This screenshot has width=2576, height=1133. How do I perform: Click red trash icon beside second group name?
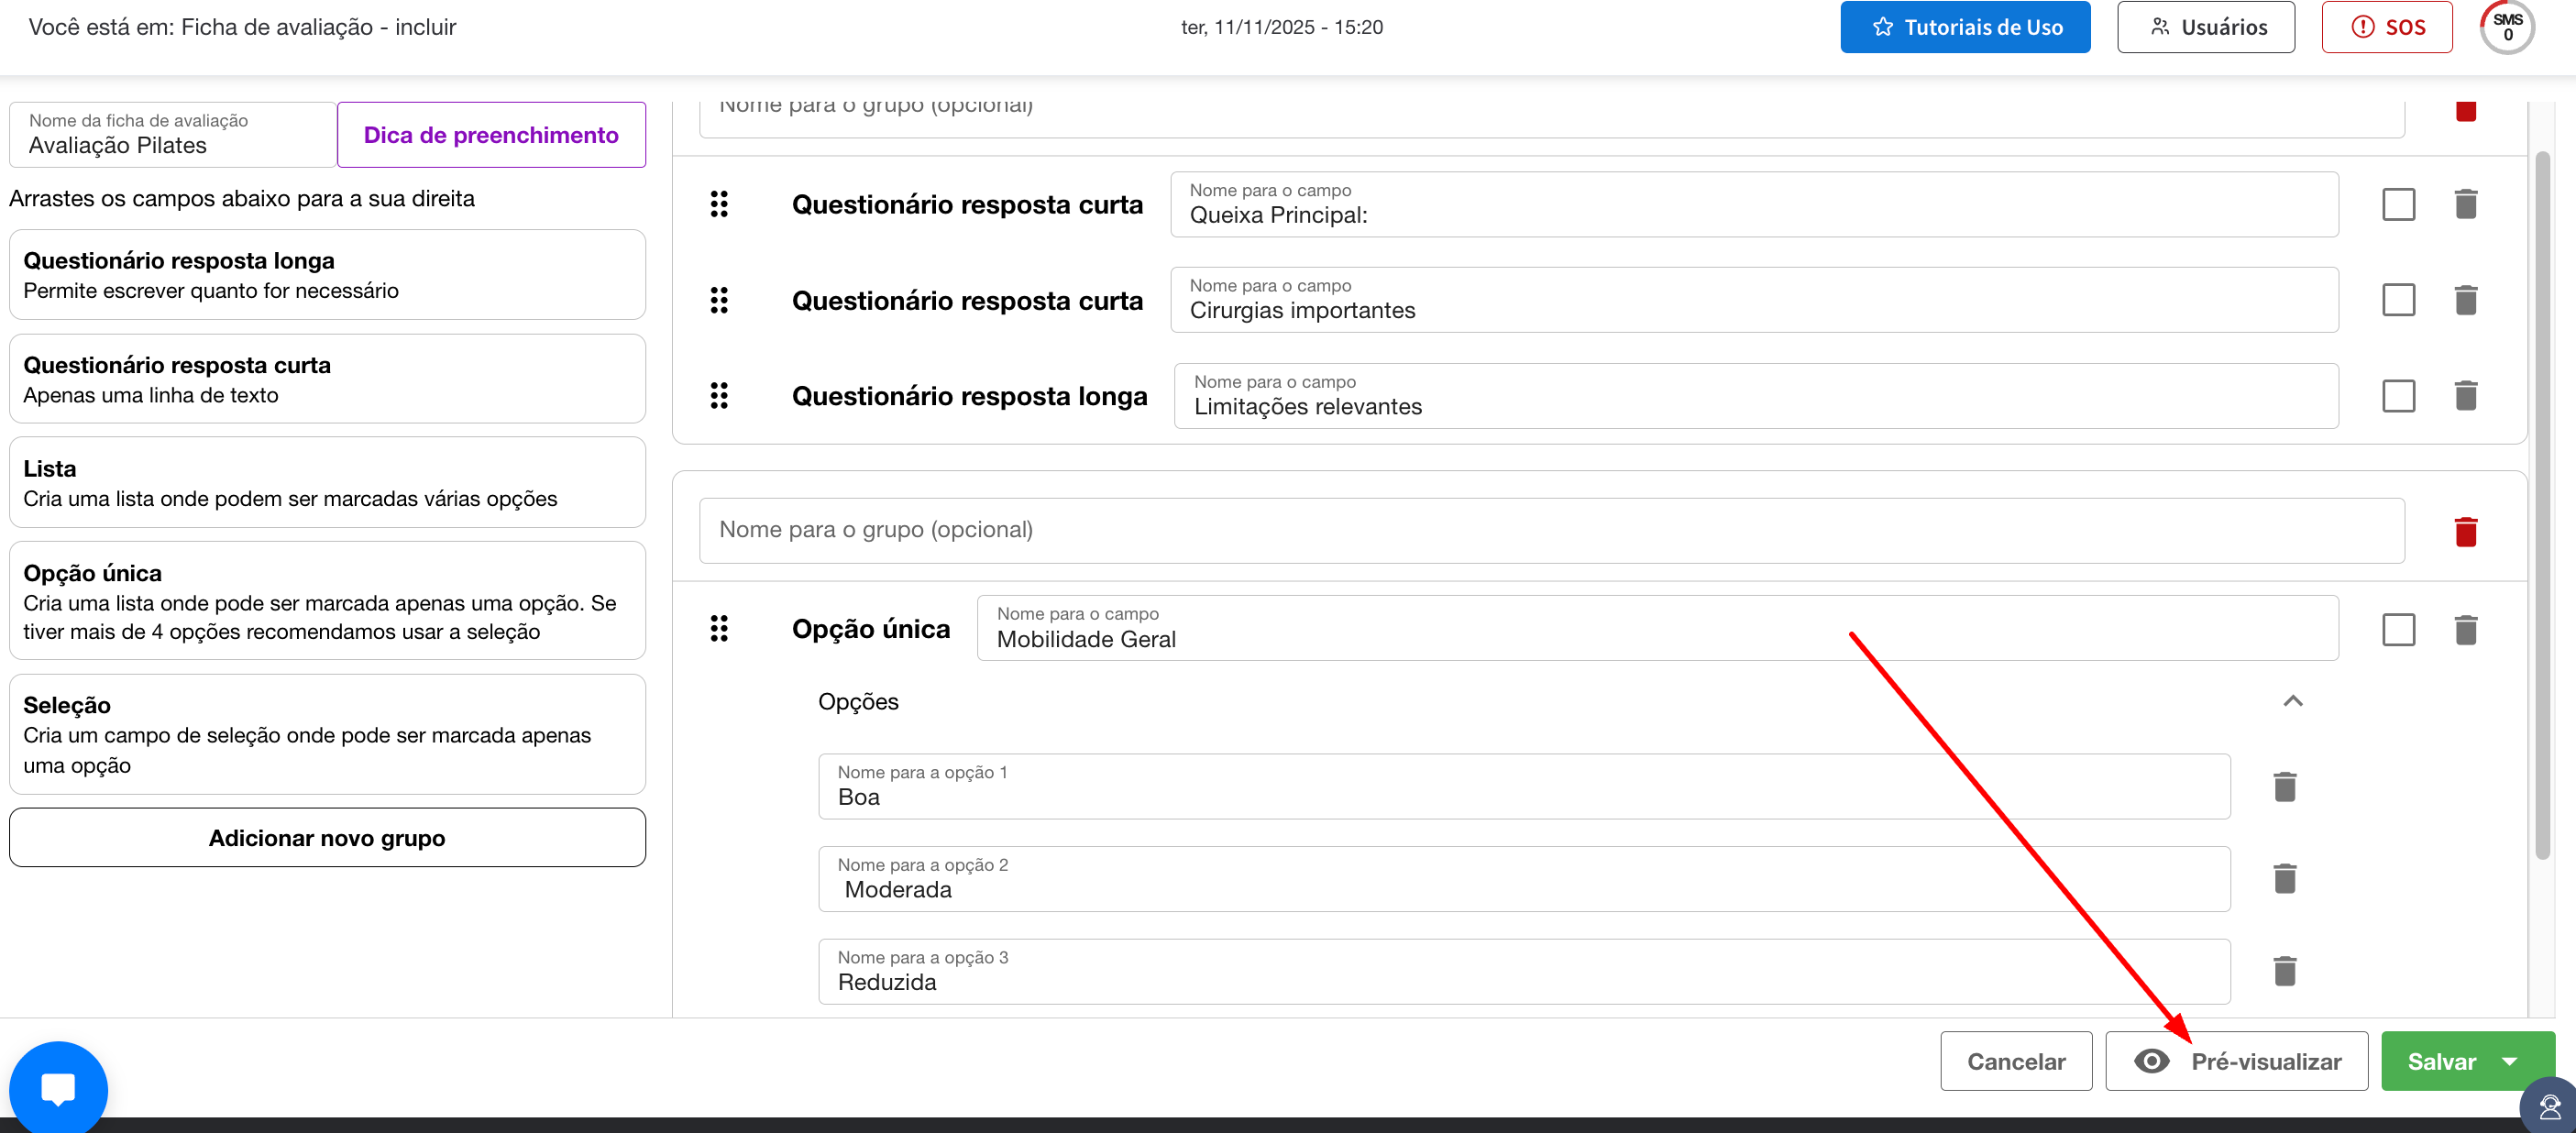click(2465, 531)
